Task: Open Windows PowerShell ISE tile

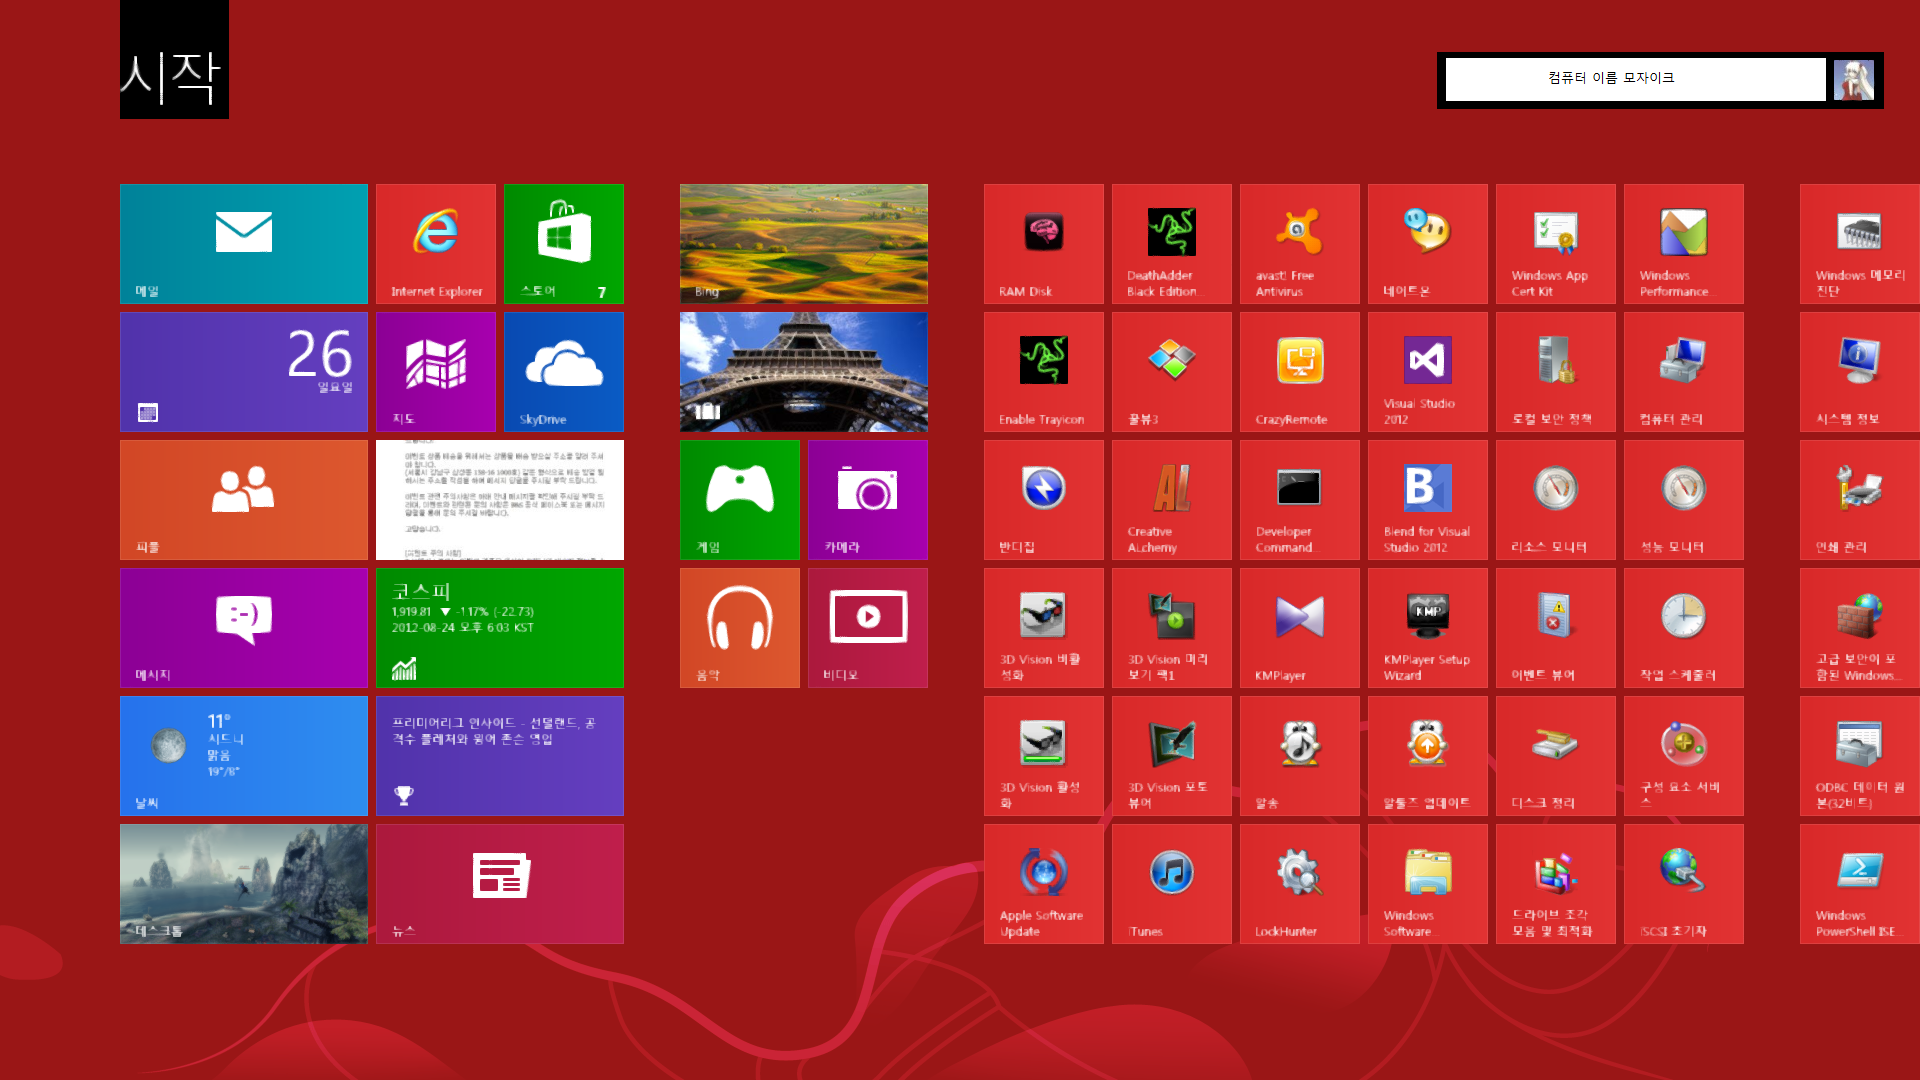Action: coord(1860,884)
